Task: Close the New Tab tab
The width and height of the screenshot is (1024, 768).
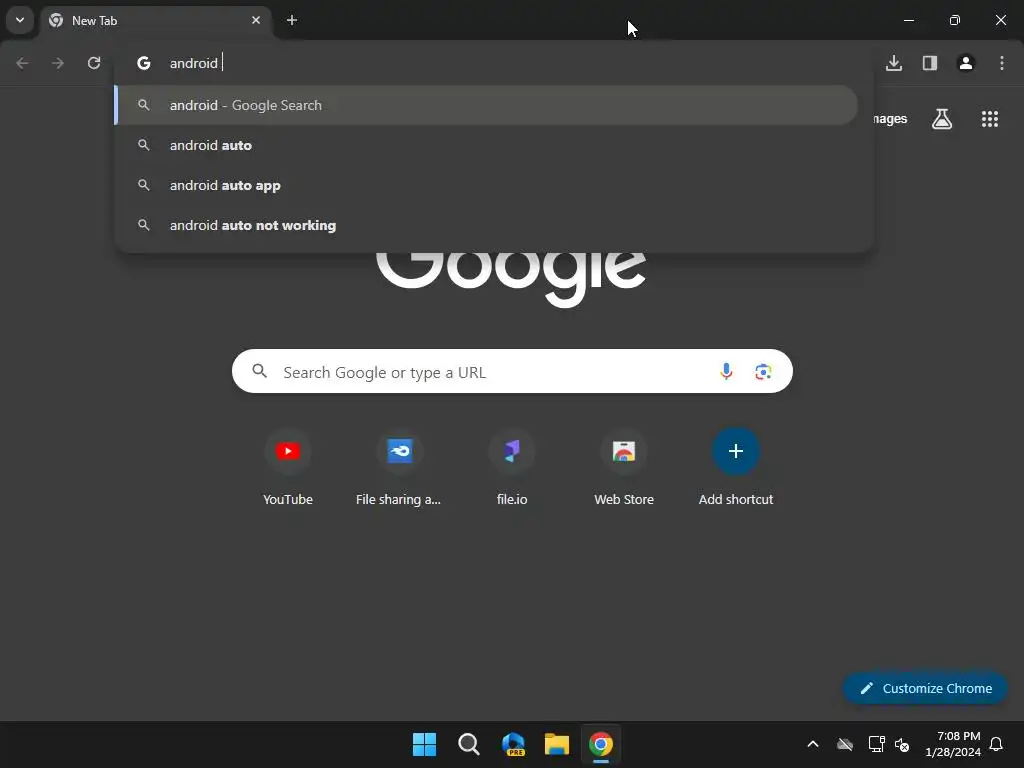Action: (256, 20)
